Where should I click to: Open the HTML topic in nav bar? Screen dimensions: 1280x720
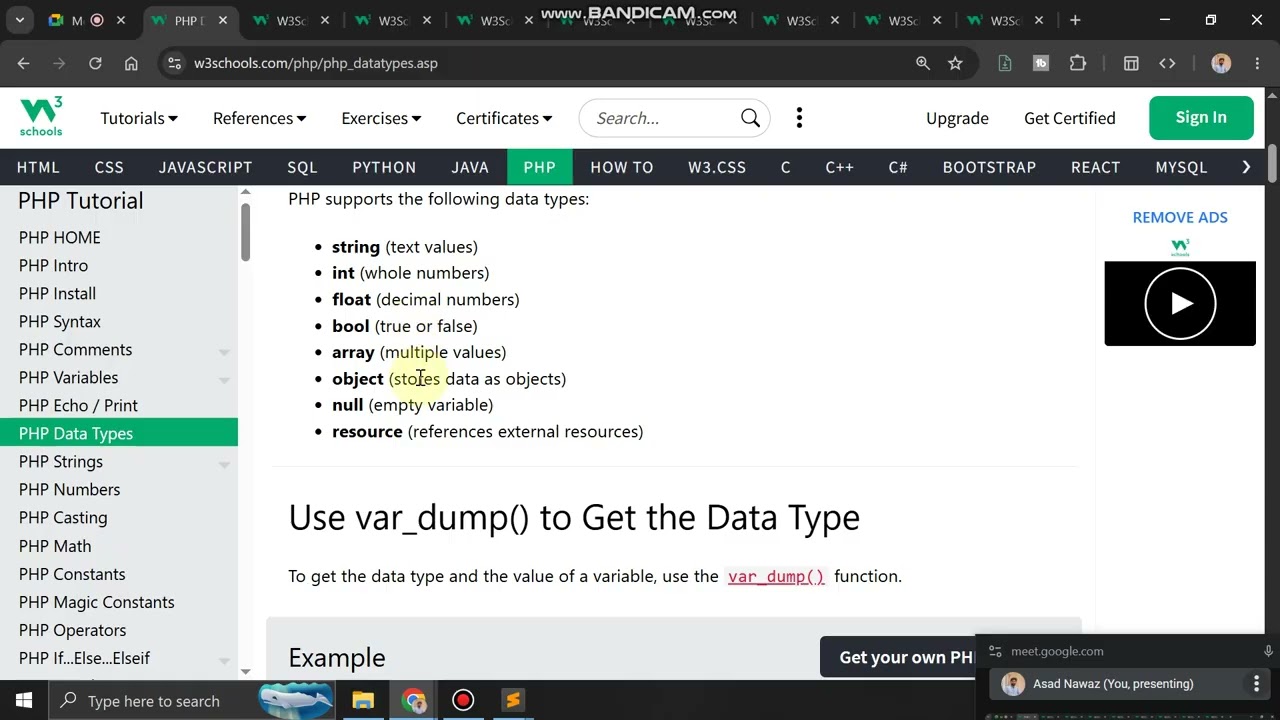[38, 167]
